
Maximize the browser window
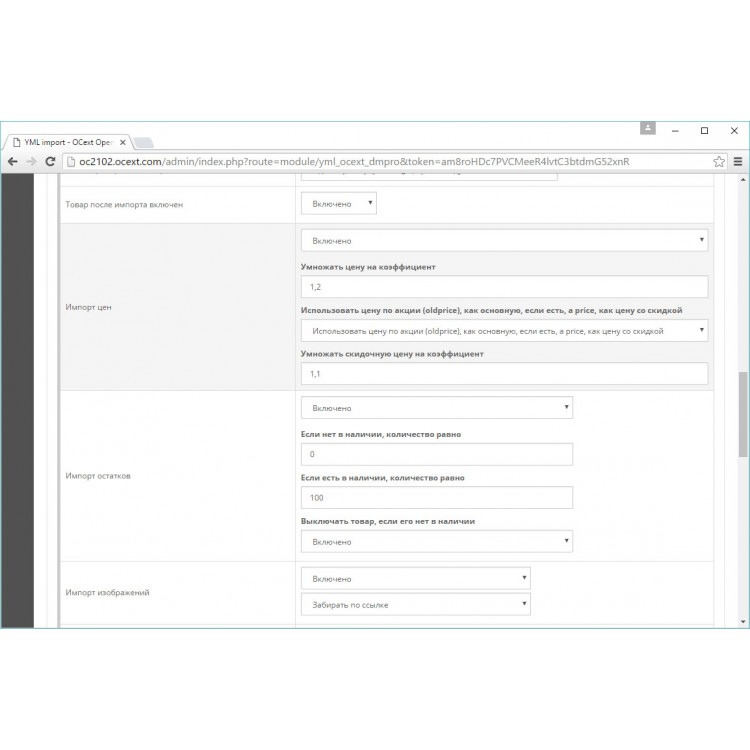(x=705, y=131)
